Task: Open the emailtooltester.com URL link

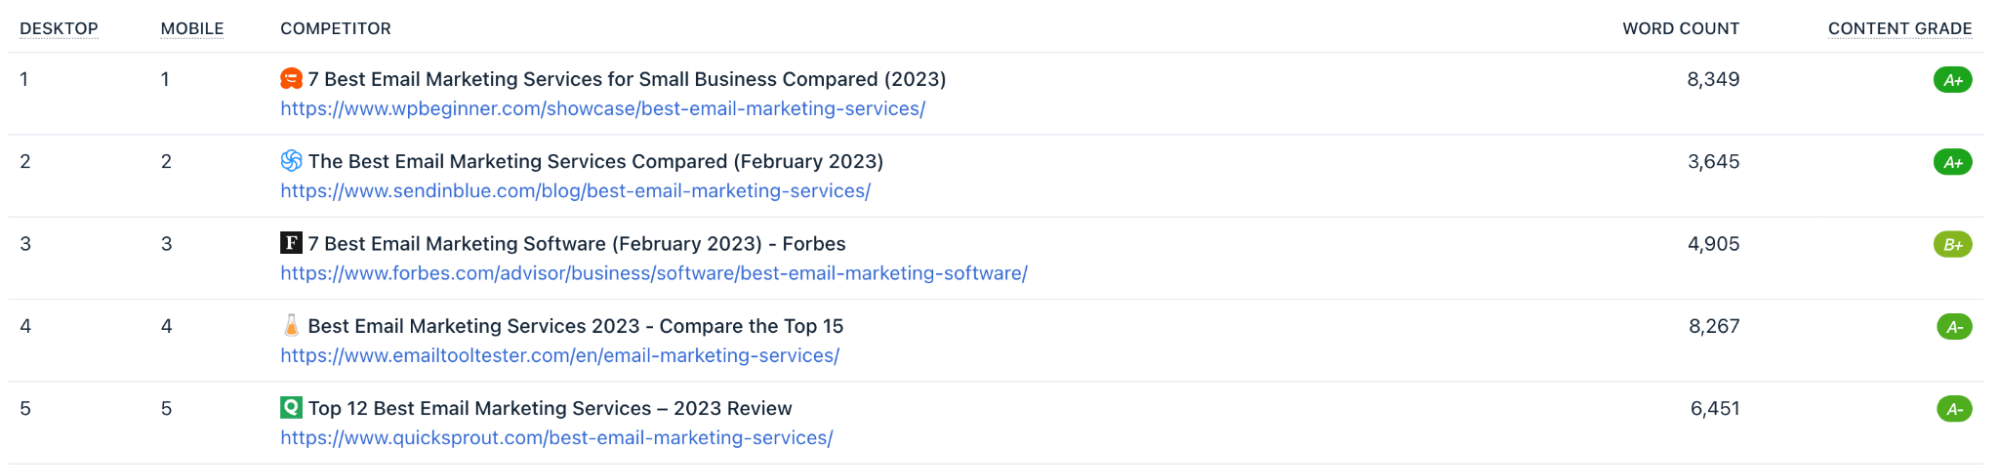Action: coord(559,355)
